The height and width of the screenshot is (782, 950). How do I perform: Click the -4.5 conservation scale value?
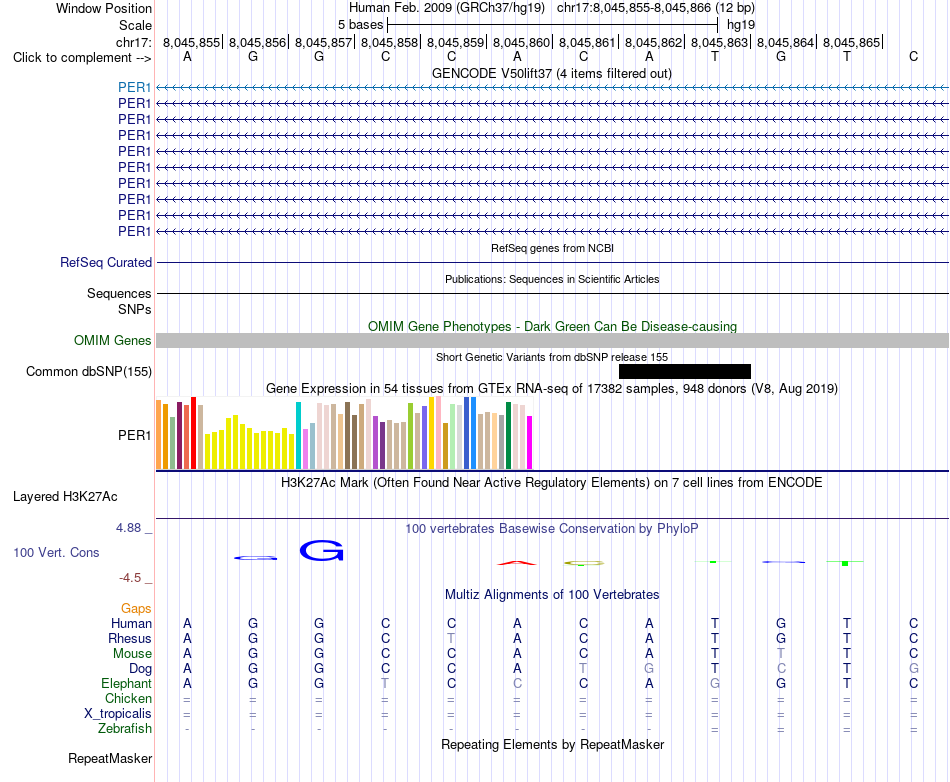click(x=130, y=578)
